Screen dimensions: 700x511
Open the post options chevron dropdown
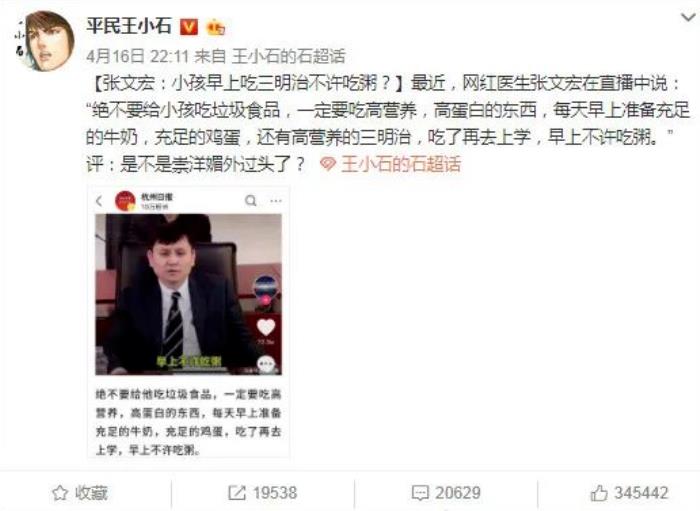pyautogui.click(x=687, y=17)
